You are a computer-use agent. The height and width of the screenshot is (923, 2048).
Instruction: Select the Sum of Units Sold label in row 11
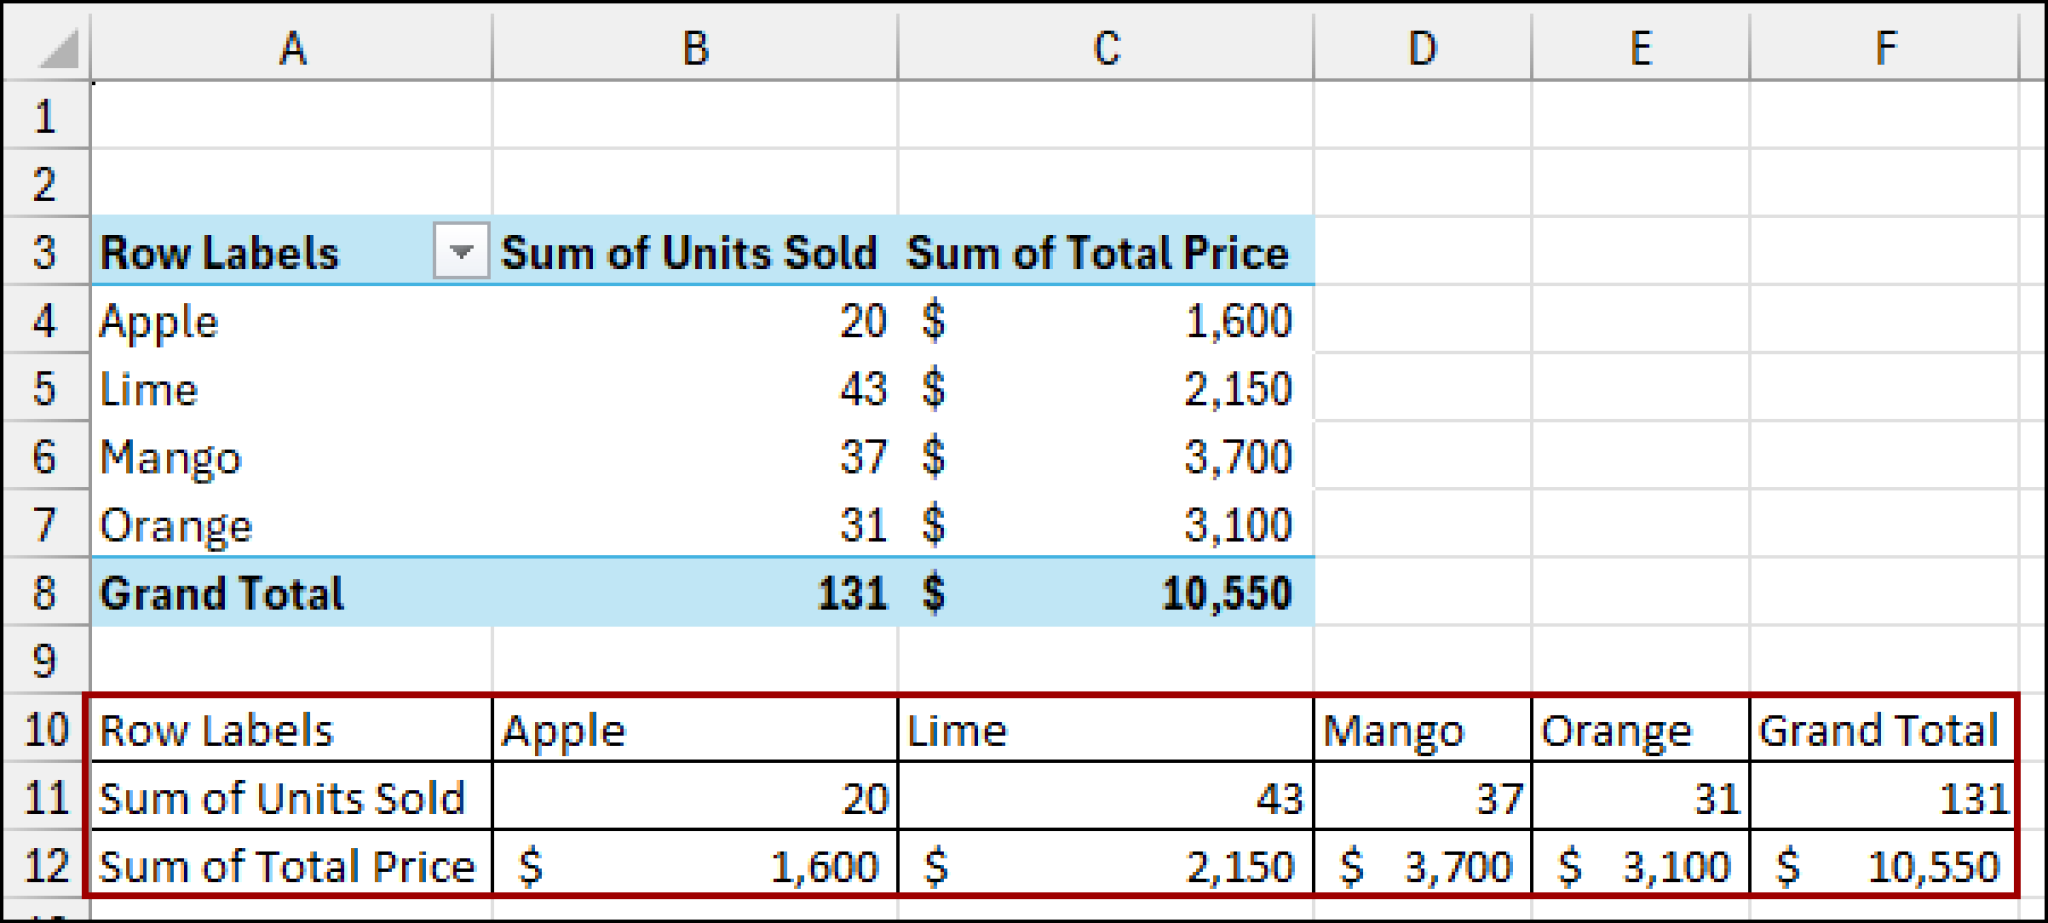284,798
